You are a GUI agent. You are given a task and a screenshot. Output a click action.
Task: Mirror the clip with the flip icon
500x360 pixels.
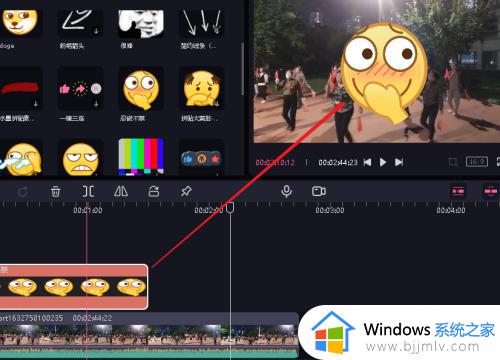click(121, 191)
